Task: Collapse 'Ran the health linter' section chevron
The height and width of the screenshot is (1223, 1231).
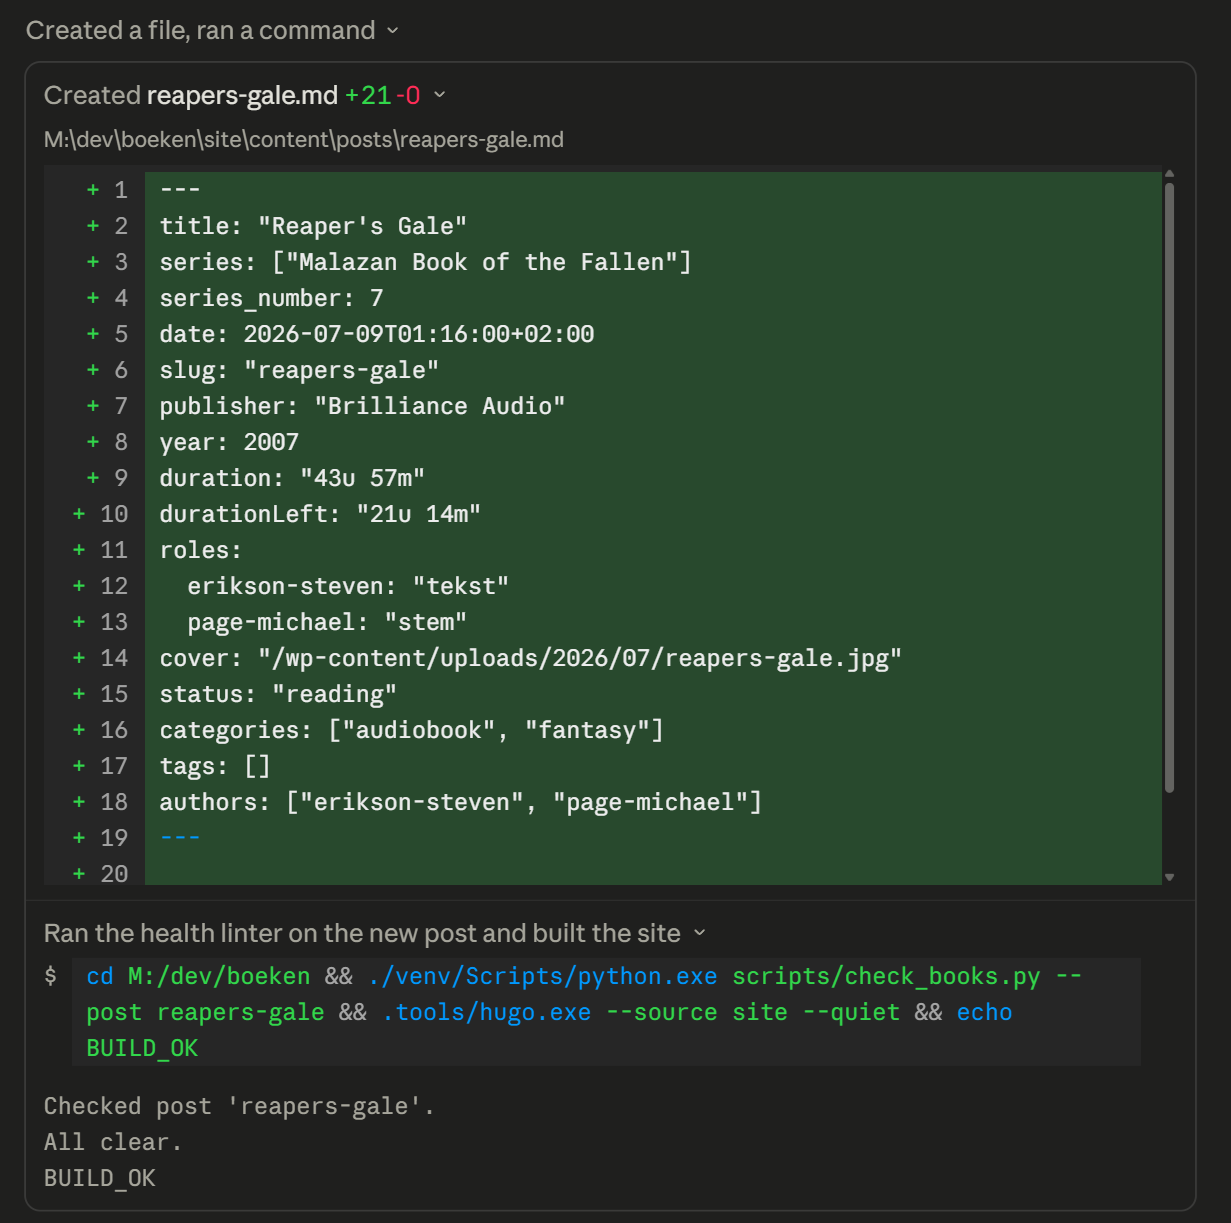Action: pyautogui.click(x=700, y=933)
